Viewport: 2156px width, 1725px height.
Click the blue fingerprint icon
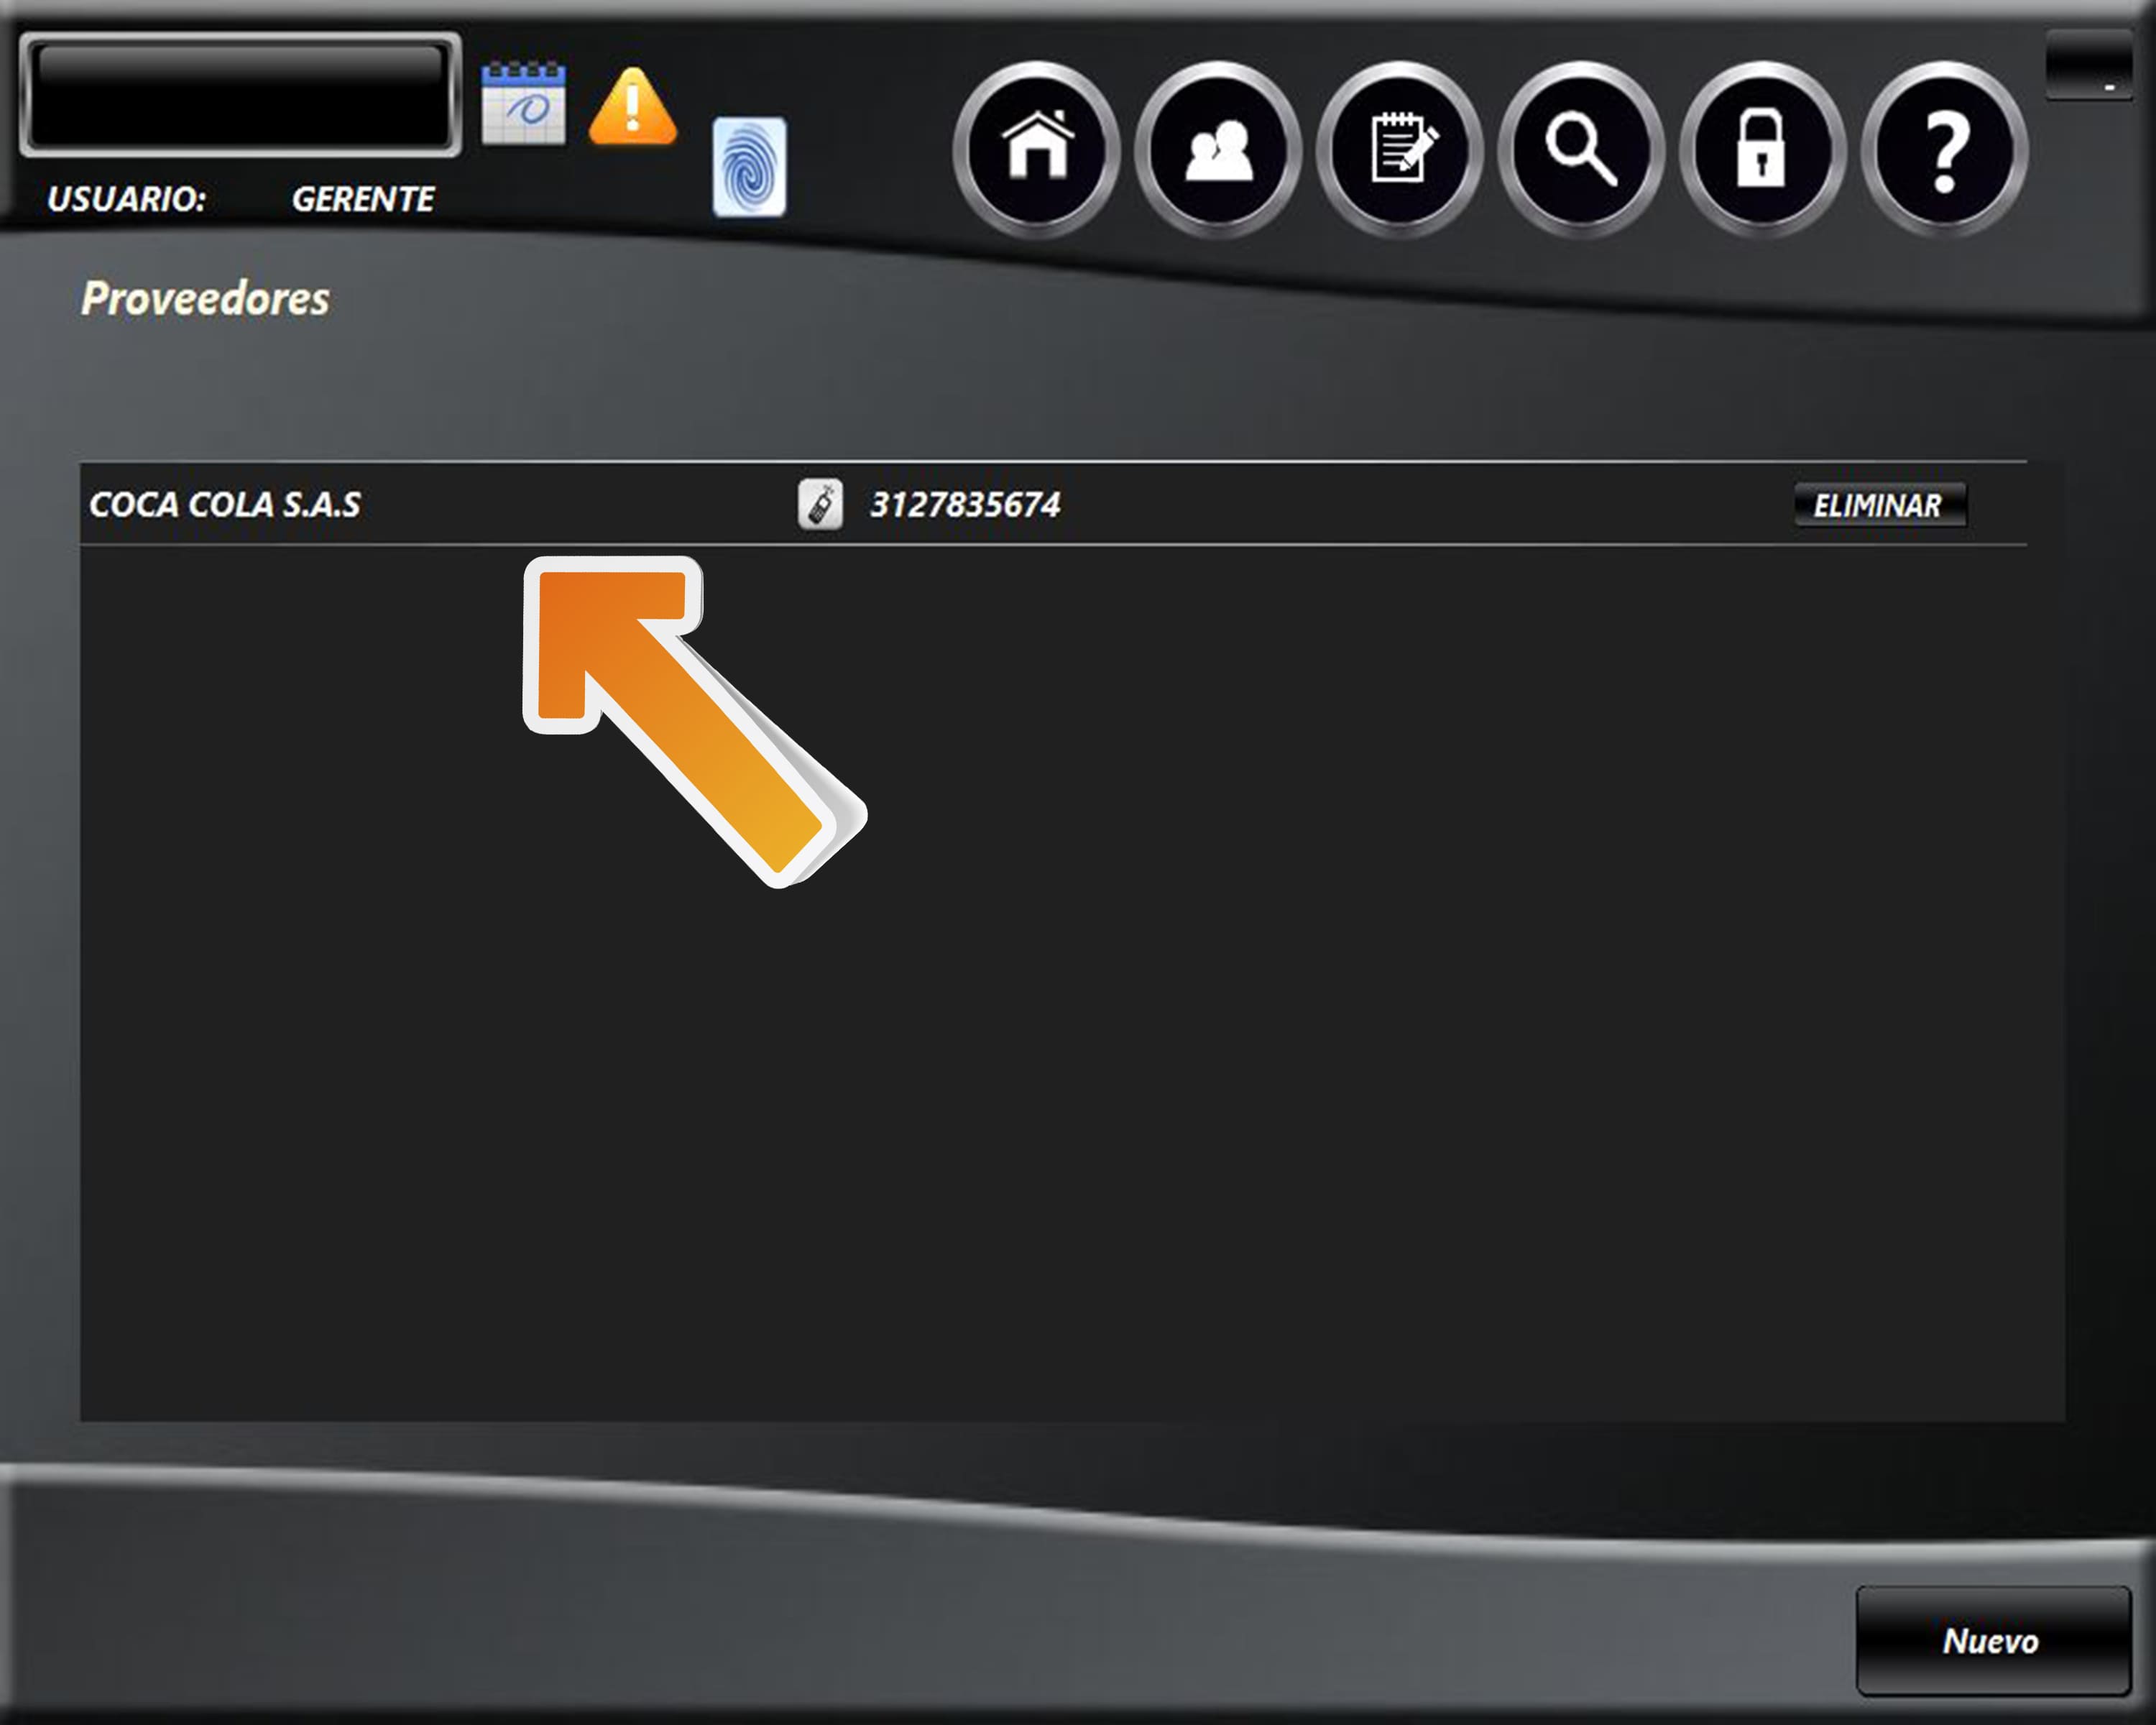pyautogui.click(x=749, y=167)
